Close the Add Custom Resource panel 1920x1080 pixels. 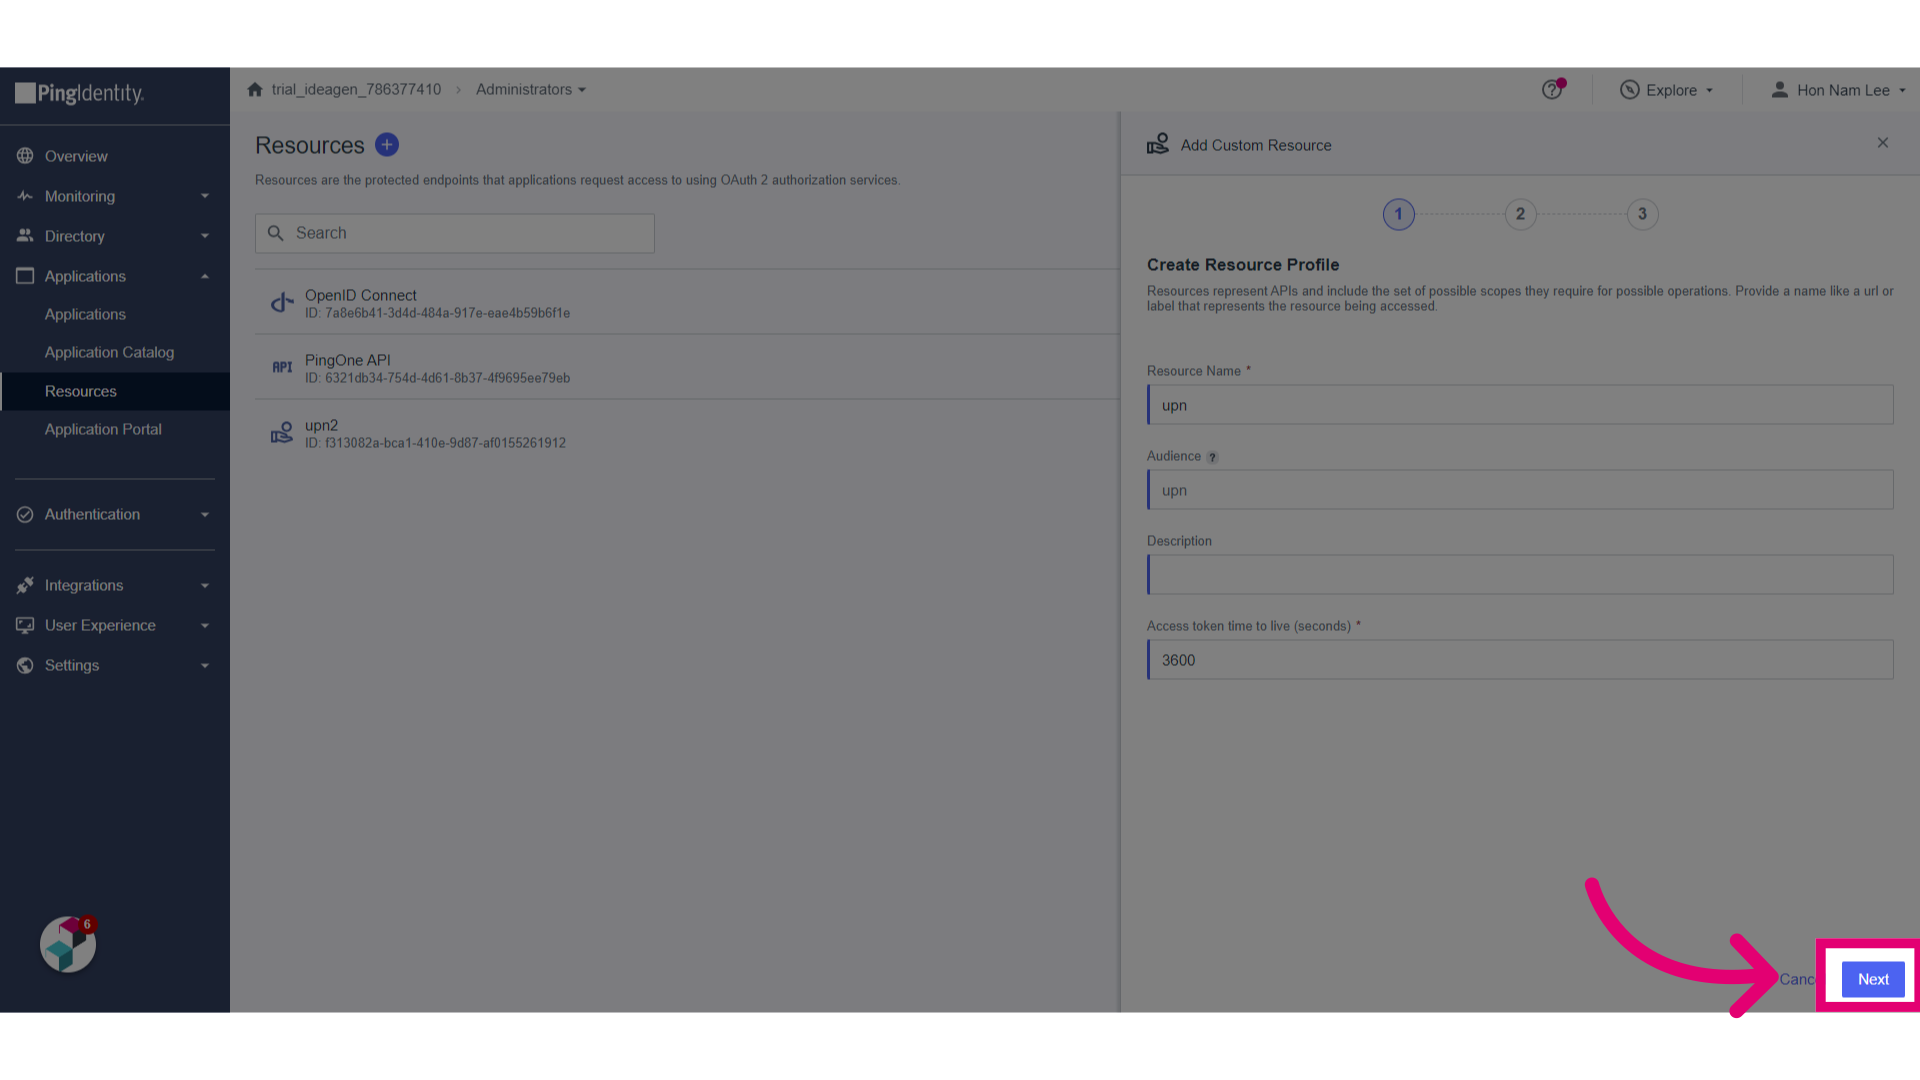[1883, 143]
